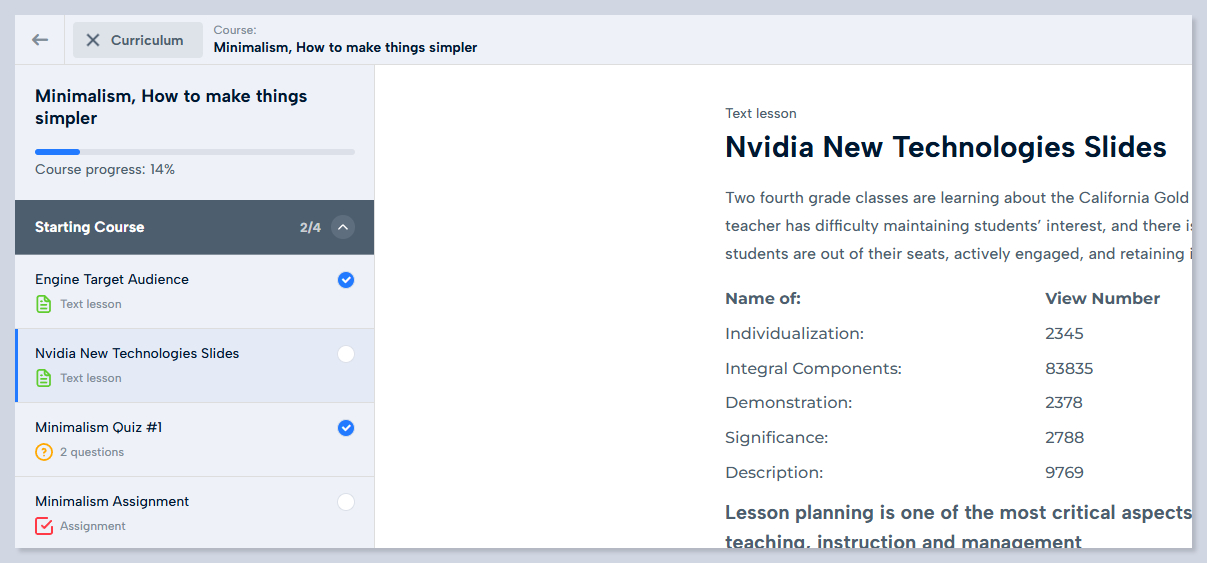Screen dimensions: 1207x563
Task: Click the Nvidia lesson green document icon
Action: point(44,378)
